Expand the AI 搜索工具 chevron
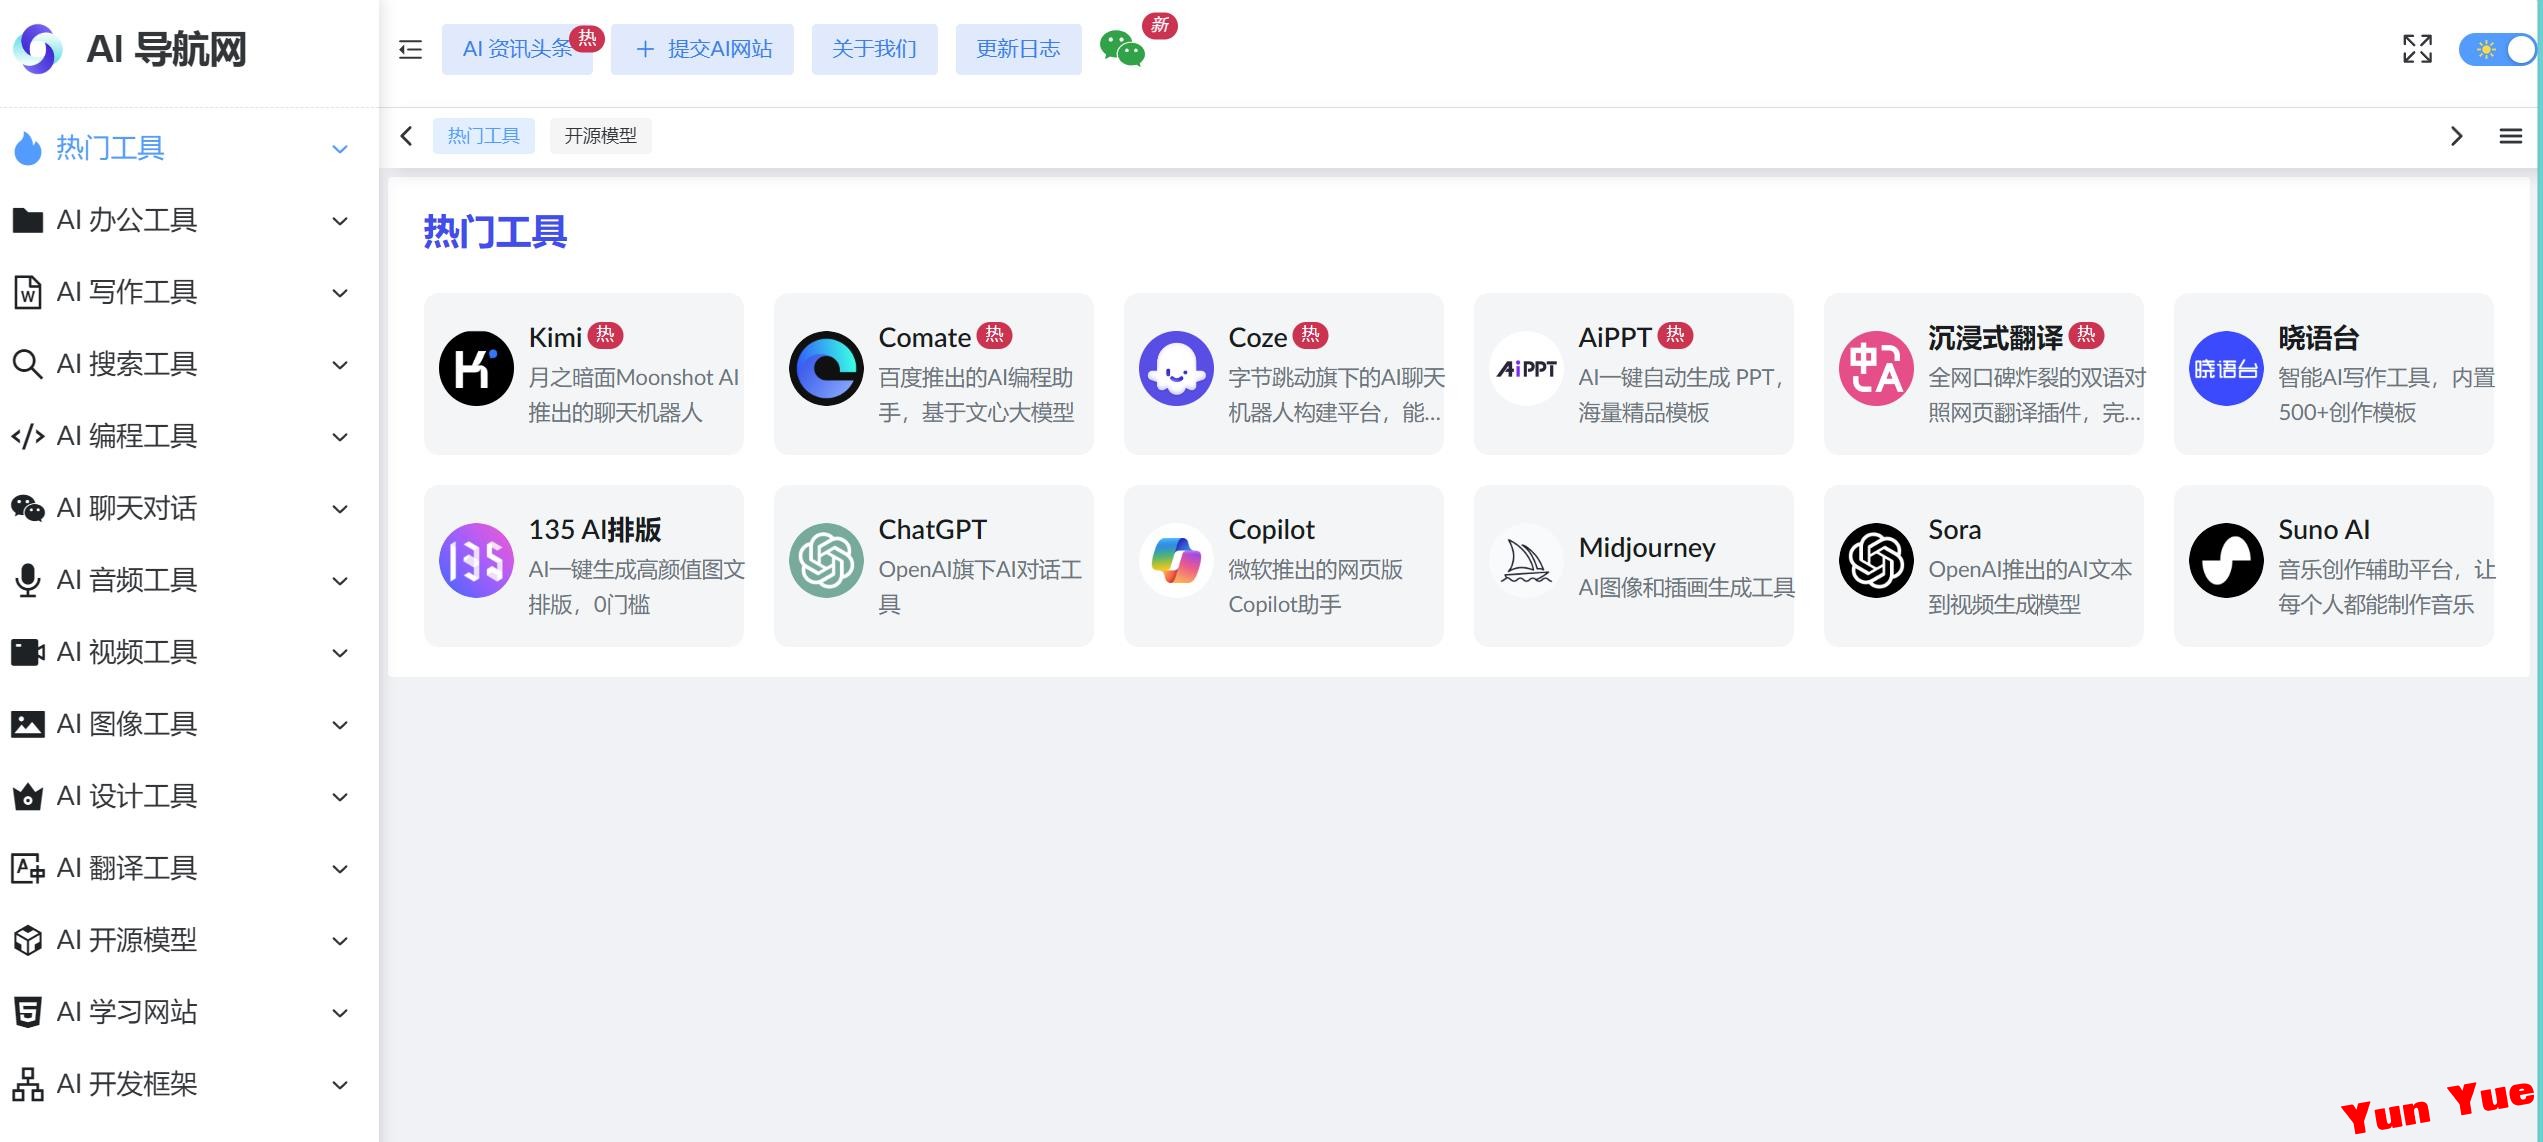Viewport: 2543px width, 1142px height. click(340, 365)
